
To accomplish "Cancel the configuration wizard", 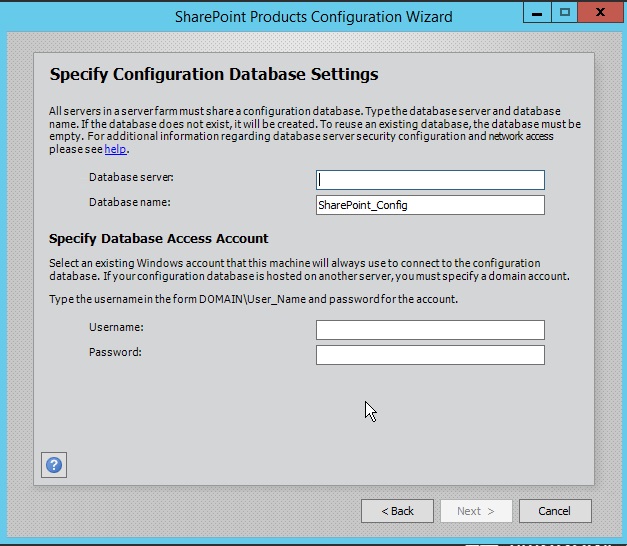I will tap(554, 511).
